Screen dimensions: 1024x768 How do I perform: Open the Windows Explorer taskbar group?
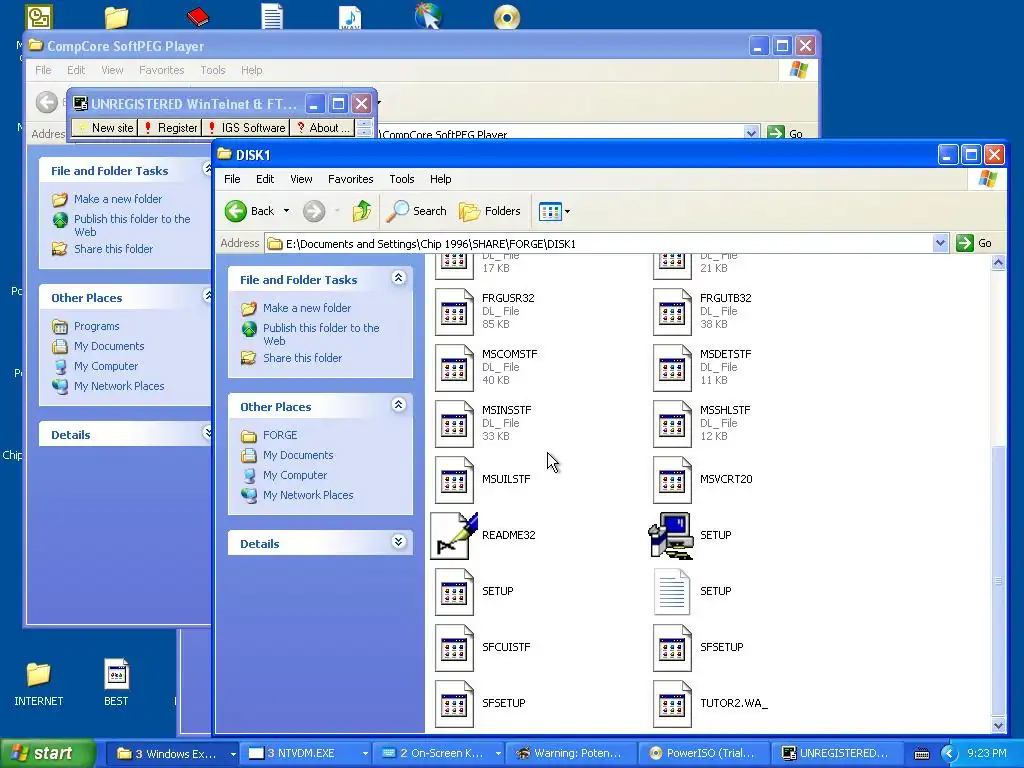click(172, 754)
